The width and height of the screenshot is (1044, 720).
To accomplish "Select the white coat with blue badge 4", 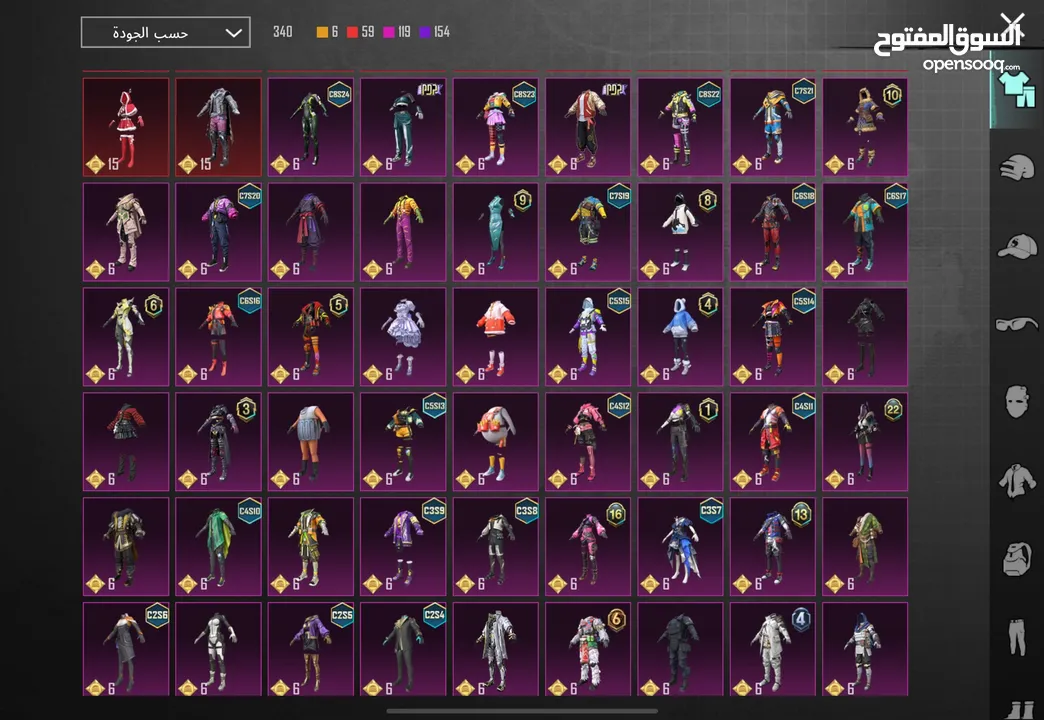I will (773, 649).
